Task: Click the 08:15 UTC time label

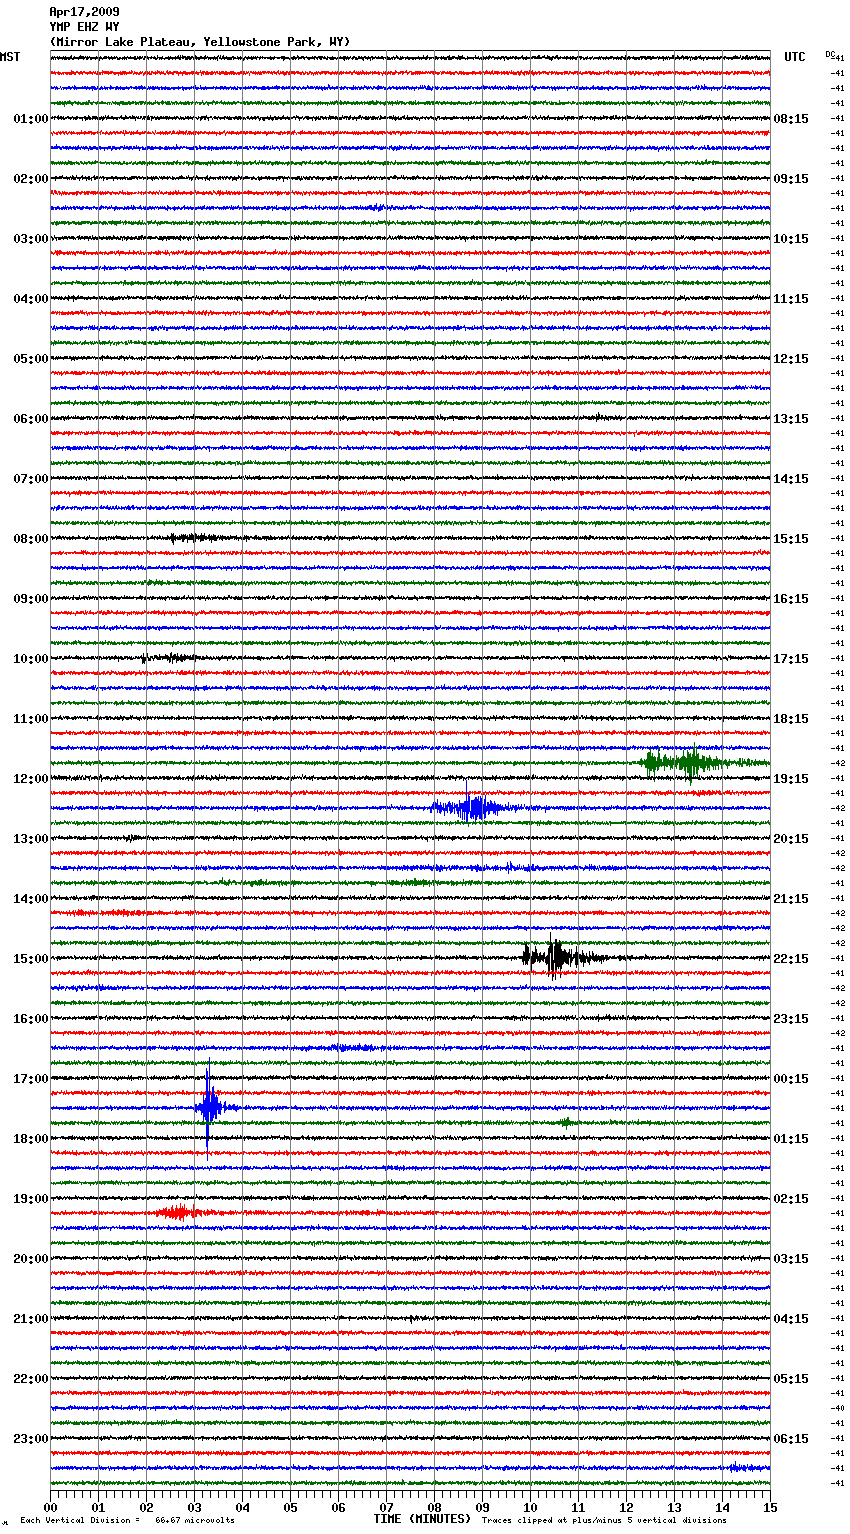Action: (x=791, y=119)
